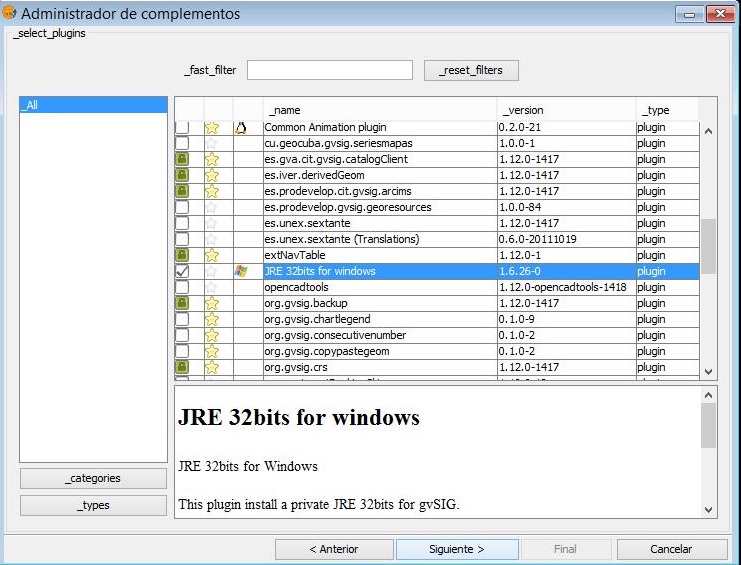The width and height of the screenshot is (741, 565).
Task: Click the plugin list scrollbar thumb
Action: coord(708,246)
